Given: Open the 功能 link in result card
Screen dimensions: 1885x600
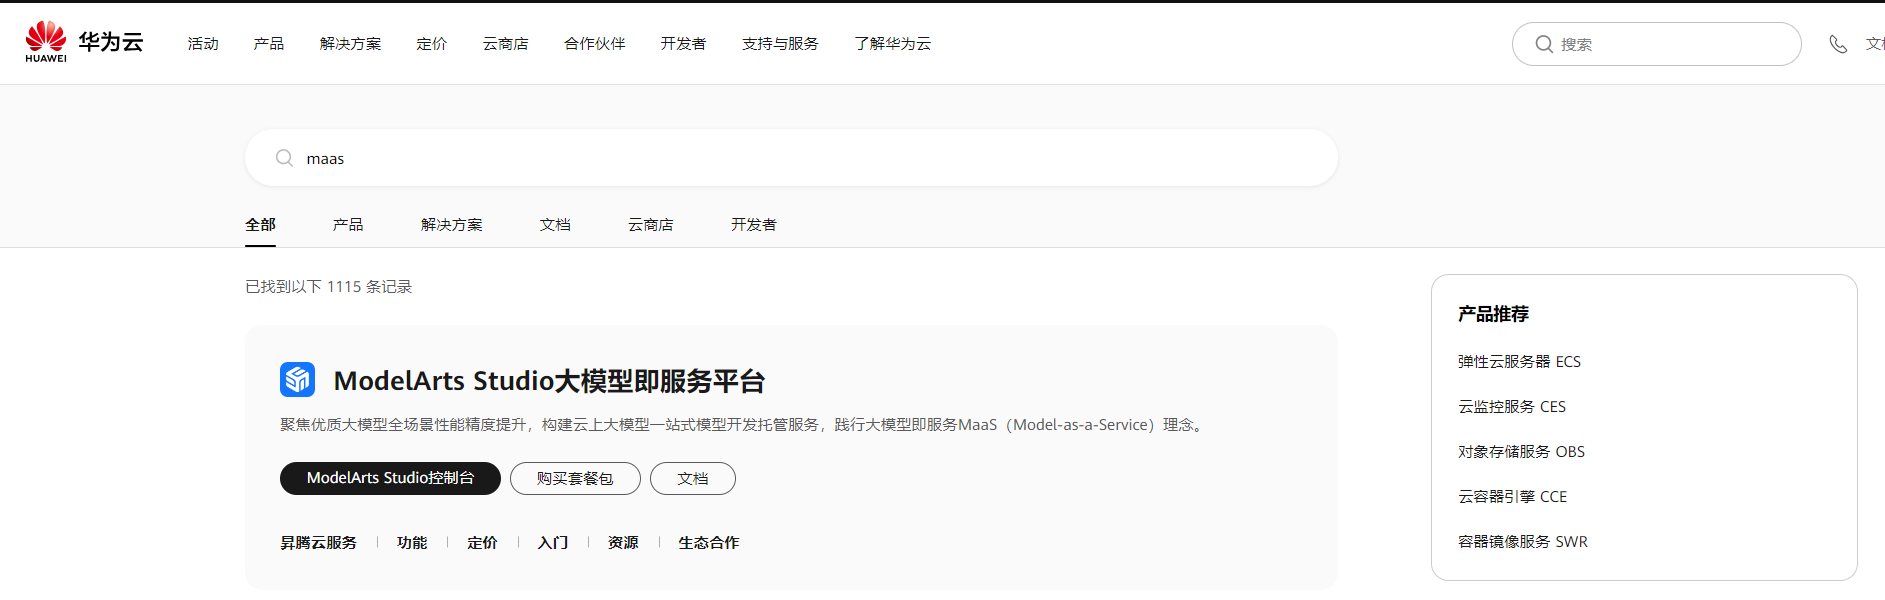Looking at the screenshot, I should (412, 542).
